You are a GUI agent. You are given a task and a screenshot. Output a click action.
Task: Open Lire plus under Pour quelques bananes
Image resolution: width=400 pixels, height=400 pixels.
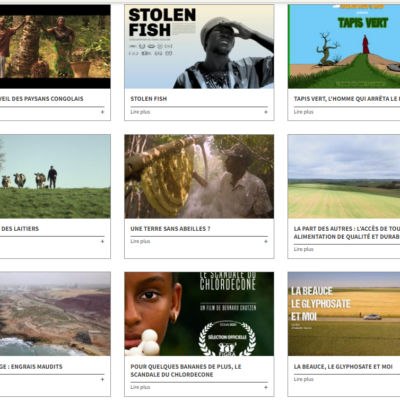pyautogui.click(x=140, y=387)
